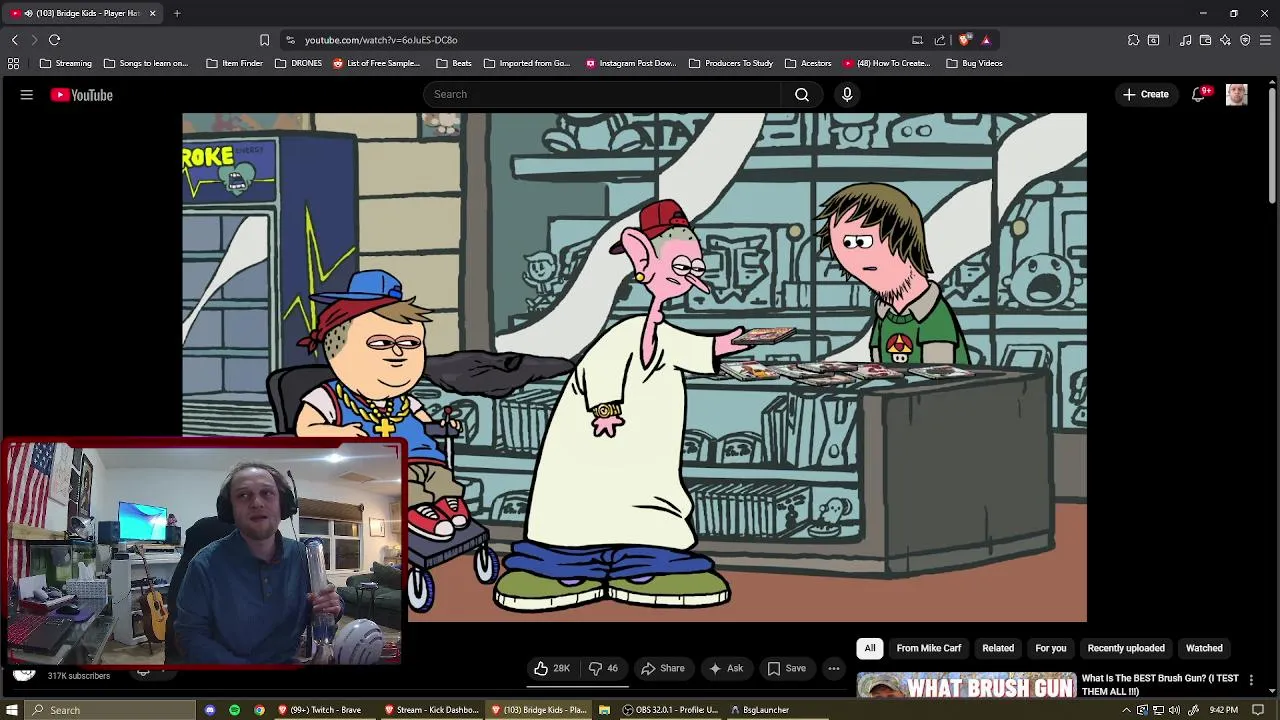1280x720 pixels.
Task: Open the WHAT BRUSH GUN video thumbnail
Action: (x=966, y=685)
